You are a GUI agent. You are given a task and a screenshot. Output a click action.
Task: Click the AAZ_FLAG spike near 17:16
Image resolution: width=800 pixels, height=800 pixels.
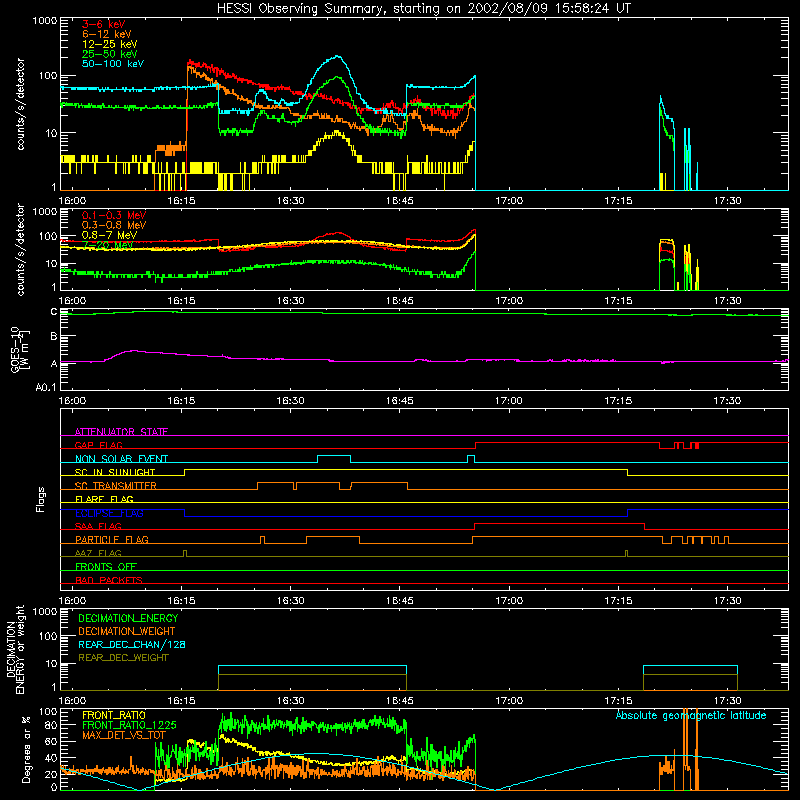click(627, 553)
